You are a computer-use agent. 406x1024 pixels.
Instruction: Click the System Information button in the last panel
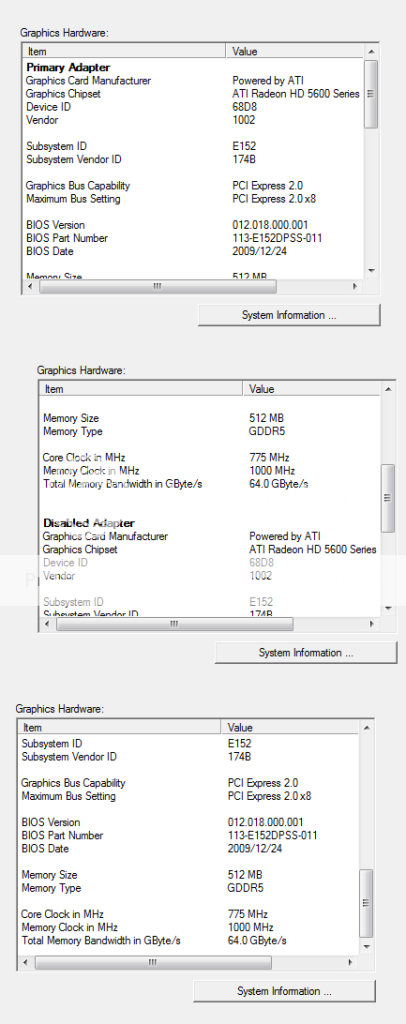pos(284,991)
